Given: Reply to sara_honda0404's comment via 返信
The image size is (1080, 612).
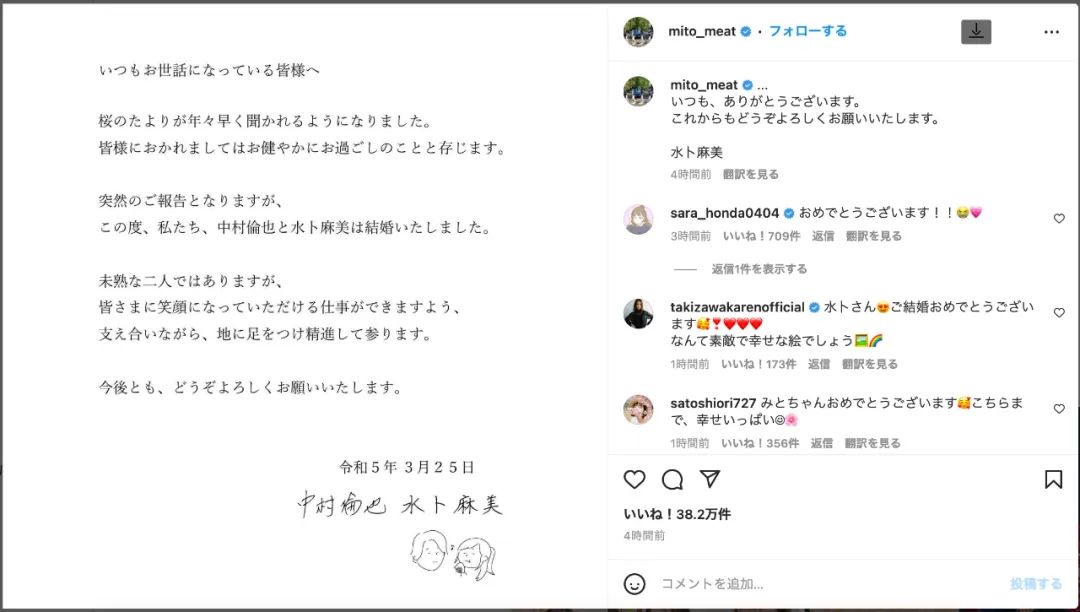Looking at the screenshot, I should (x=822, y=236).
